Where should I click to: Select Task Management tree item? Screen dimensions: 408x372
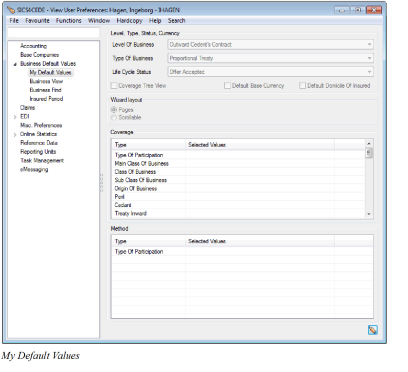click(x=42, y=161)
